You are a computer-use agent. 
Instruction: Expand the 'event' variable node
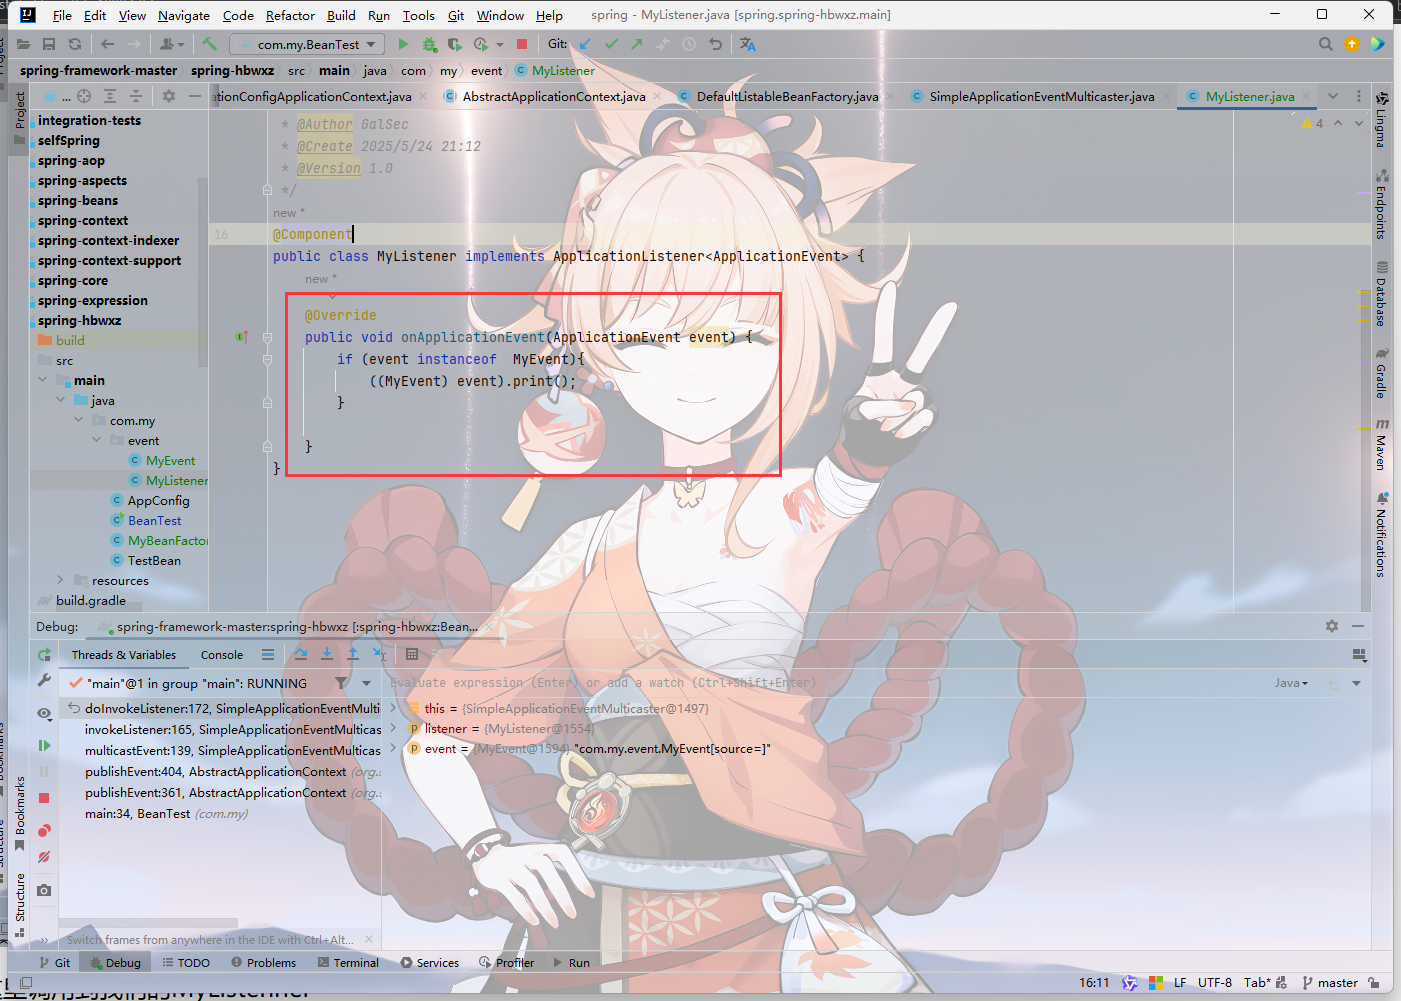click(393, 748)
